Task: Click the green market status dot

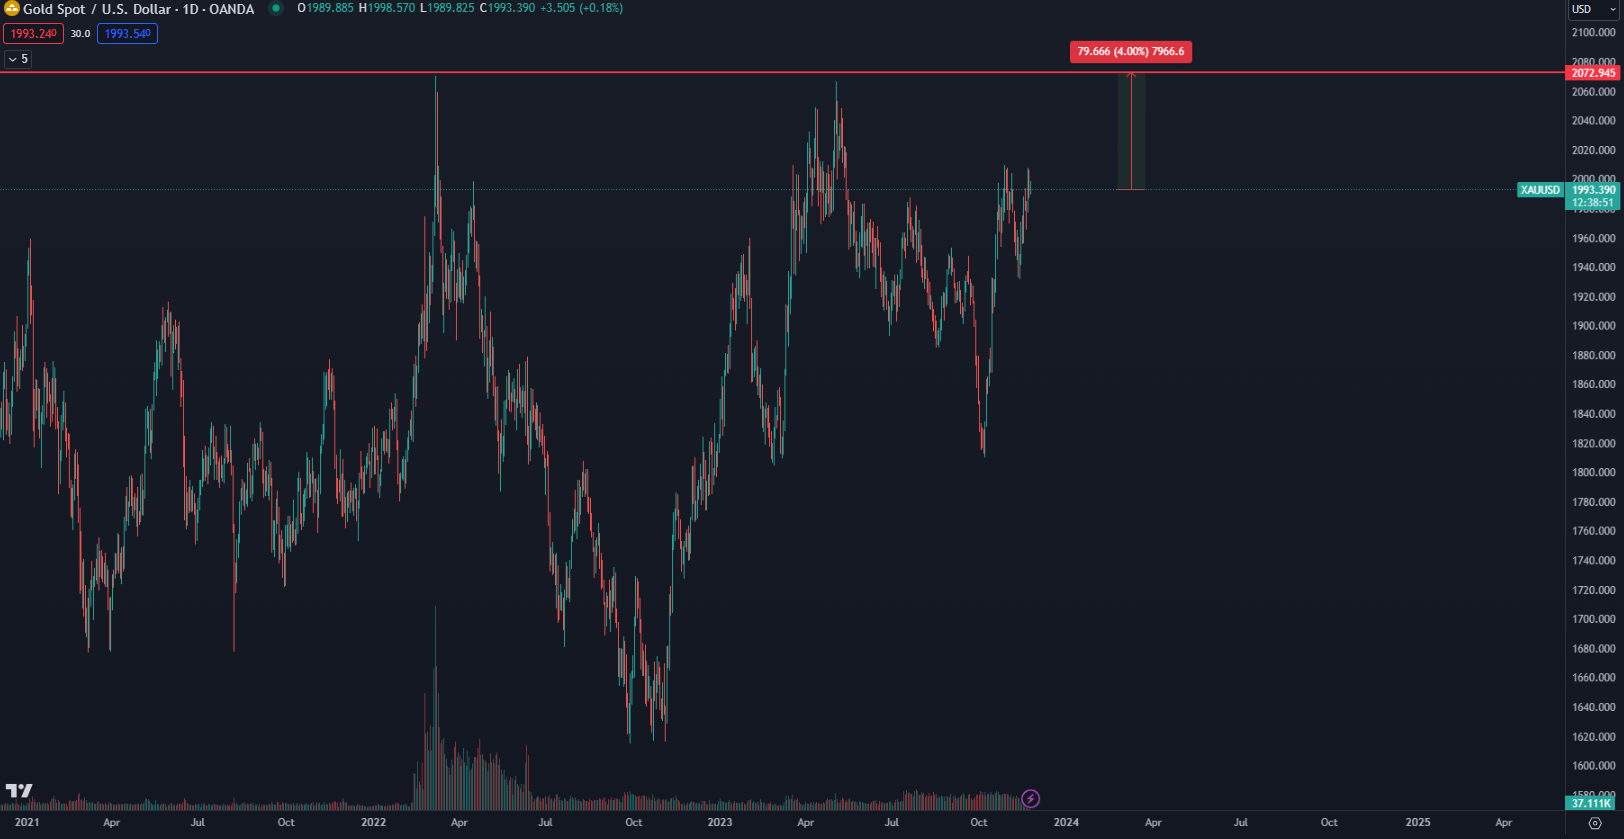Action: coord(276,9)
